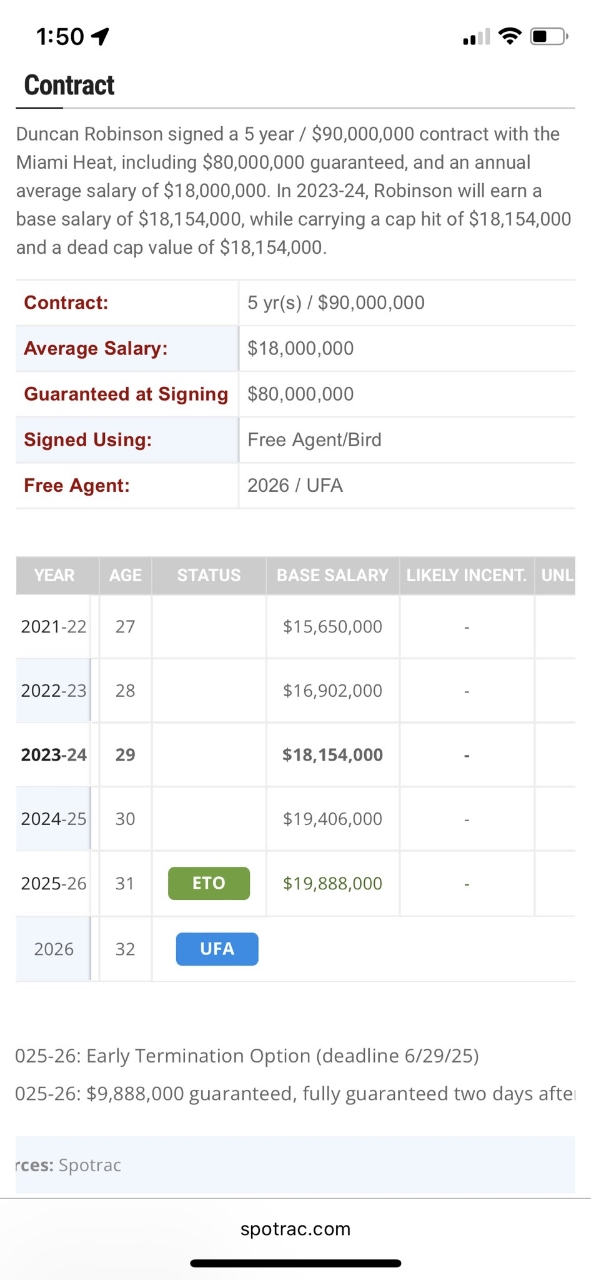The image size is (591, 1280).
Task: Tap the Spotrac source link
Action: [90, 1165]
